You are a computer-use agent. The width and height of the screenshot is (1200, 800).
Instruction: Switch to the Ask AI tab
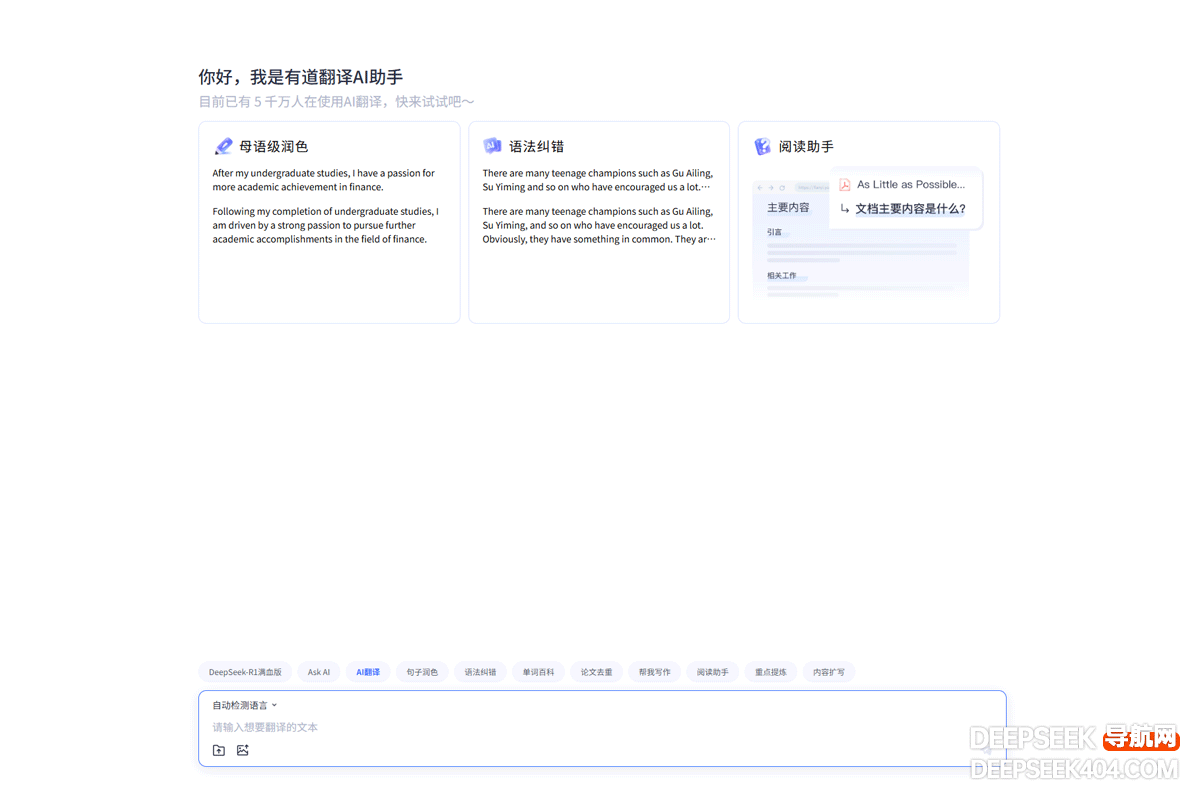[x=319, y=672]
